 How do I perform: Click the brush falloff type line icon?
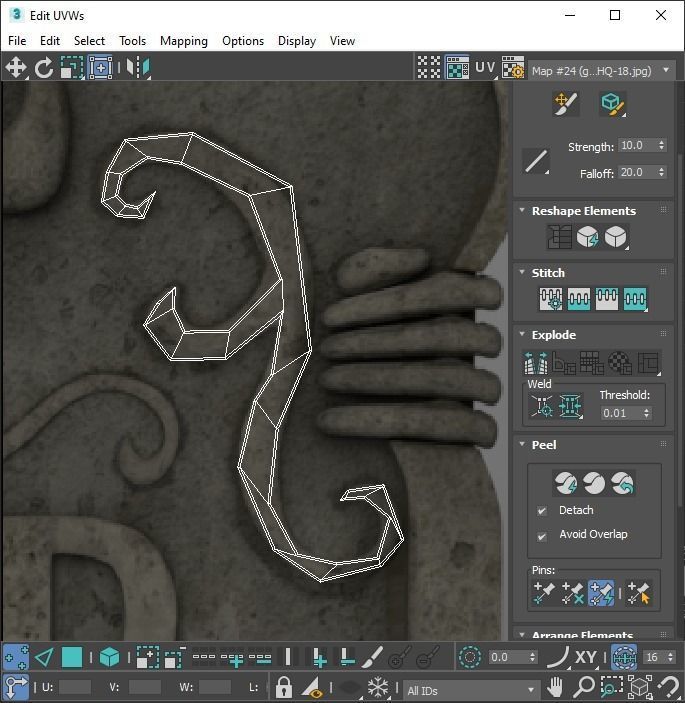[x=536, y=161]
